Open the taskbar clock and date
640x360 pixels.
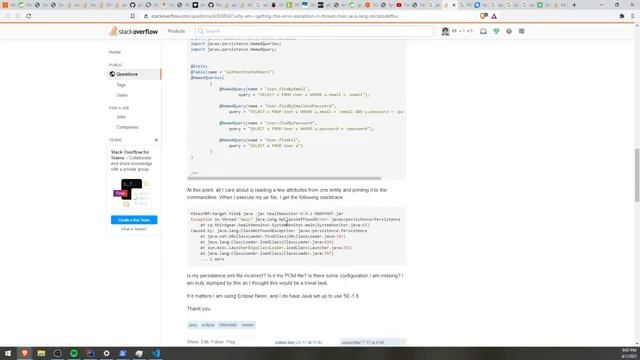(x=629, y=353)
